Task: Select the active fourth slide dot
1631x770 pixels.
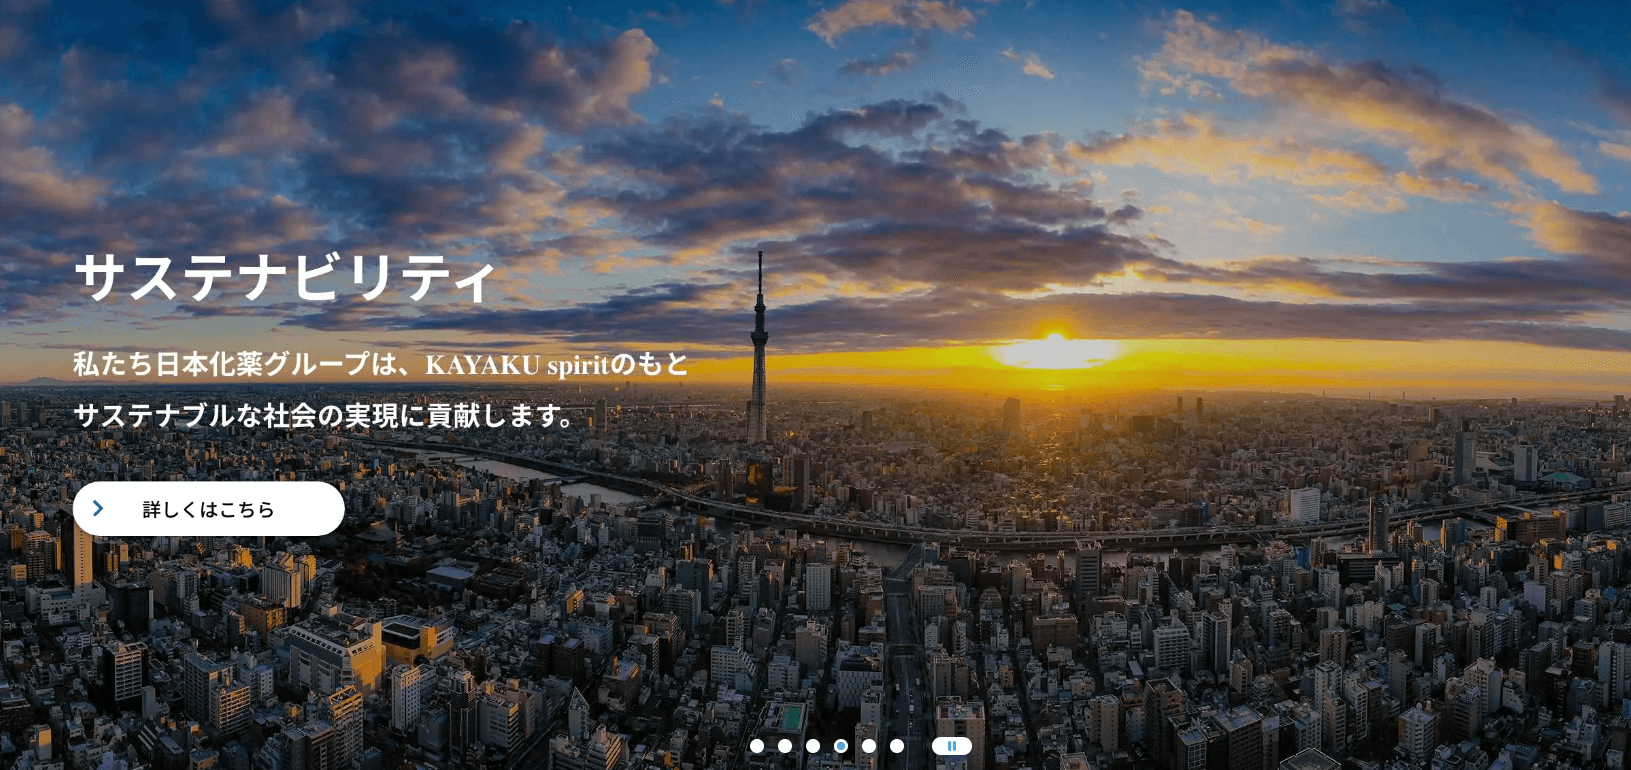Action: [x=841, y=746]
